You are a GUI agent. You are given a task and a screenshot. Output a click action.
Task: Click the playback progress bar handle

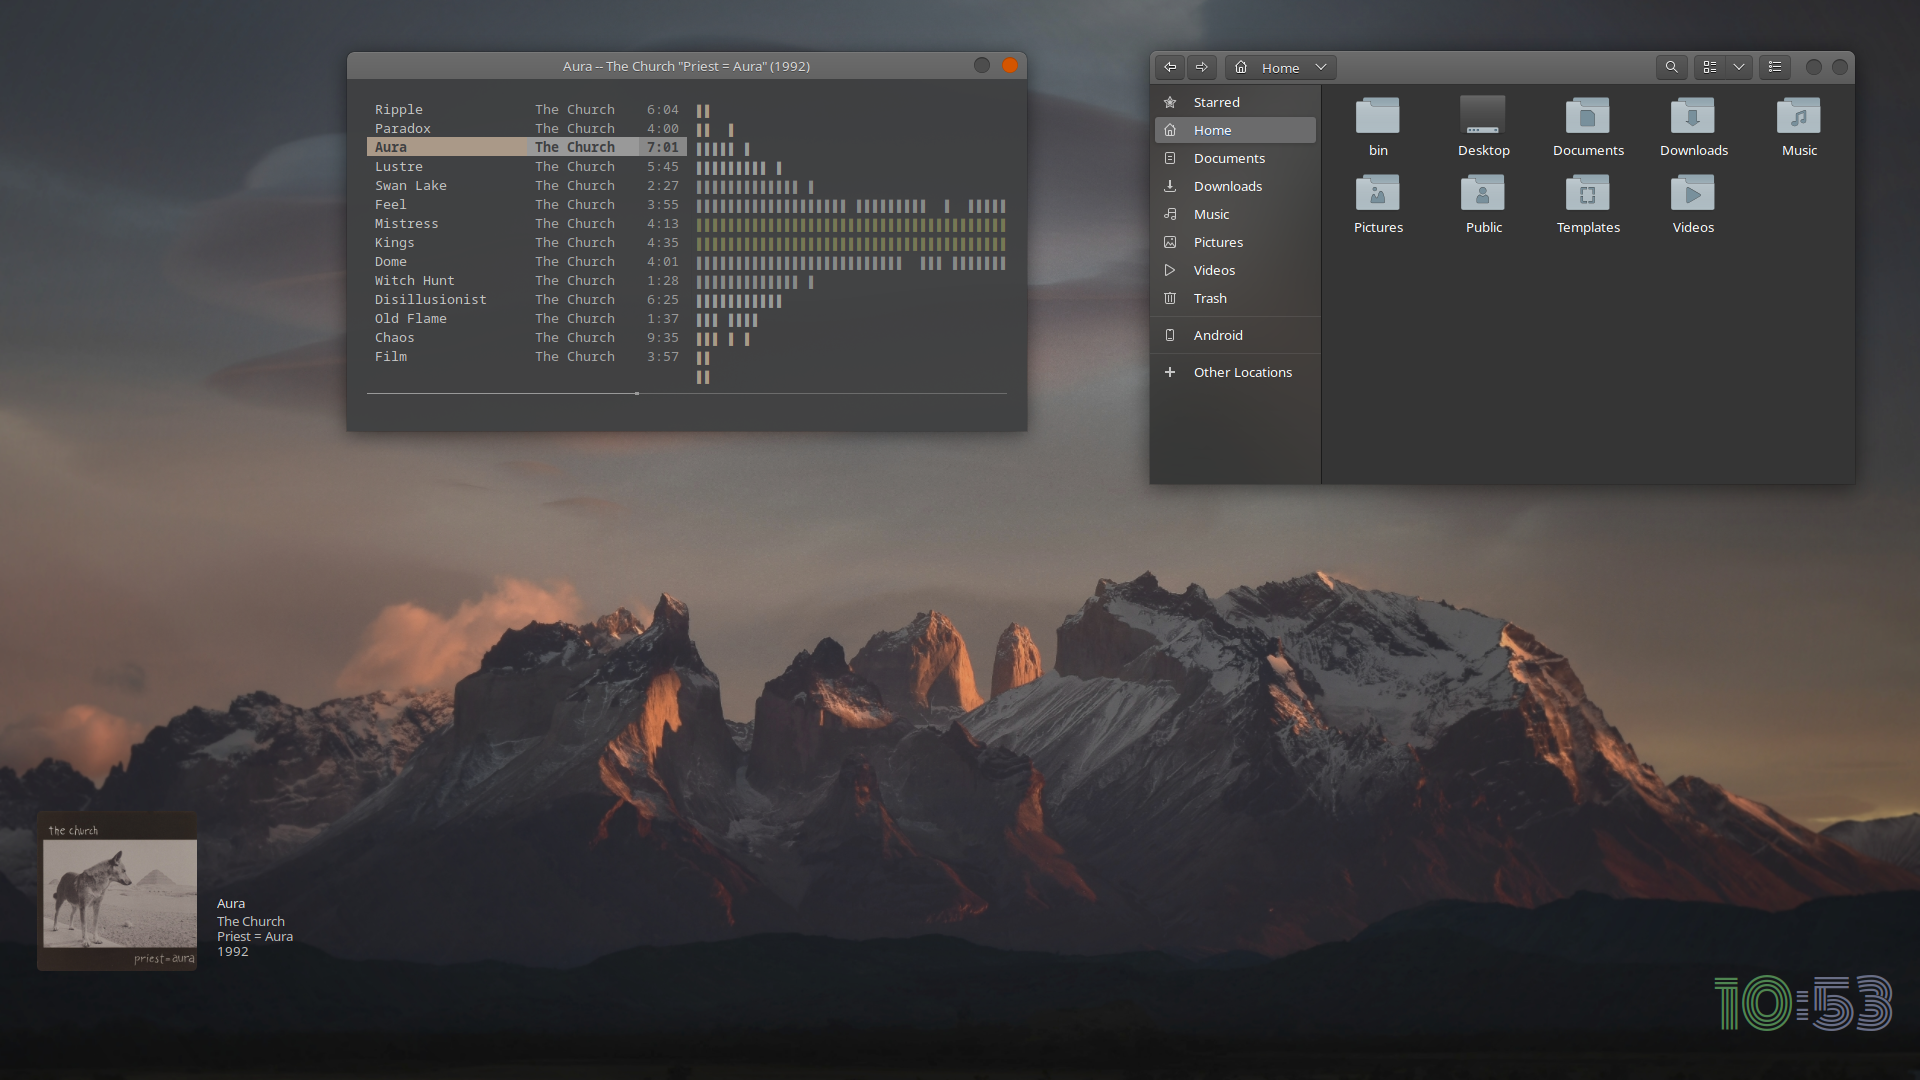[636, 393]
